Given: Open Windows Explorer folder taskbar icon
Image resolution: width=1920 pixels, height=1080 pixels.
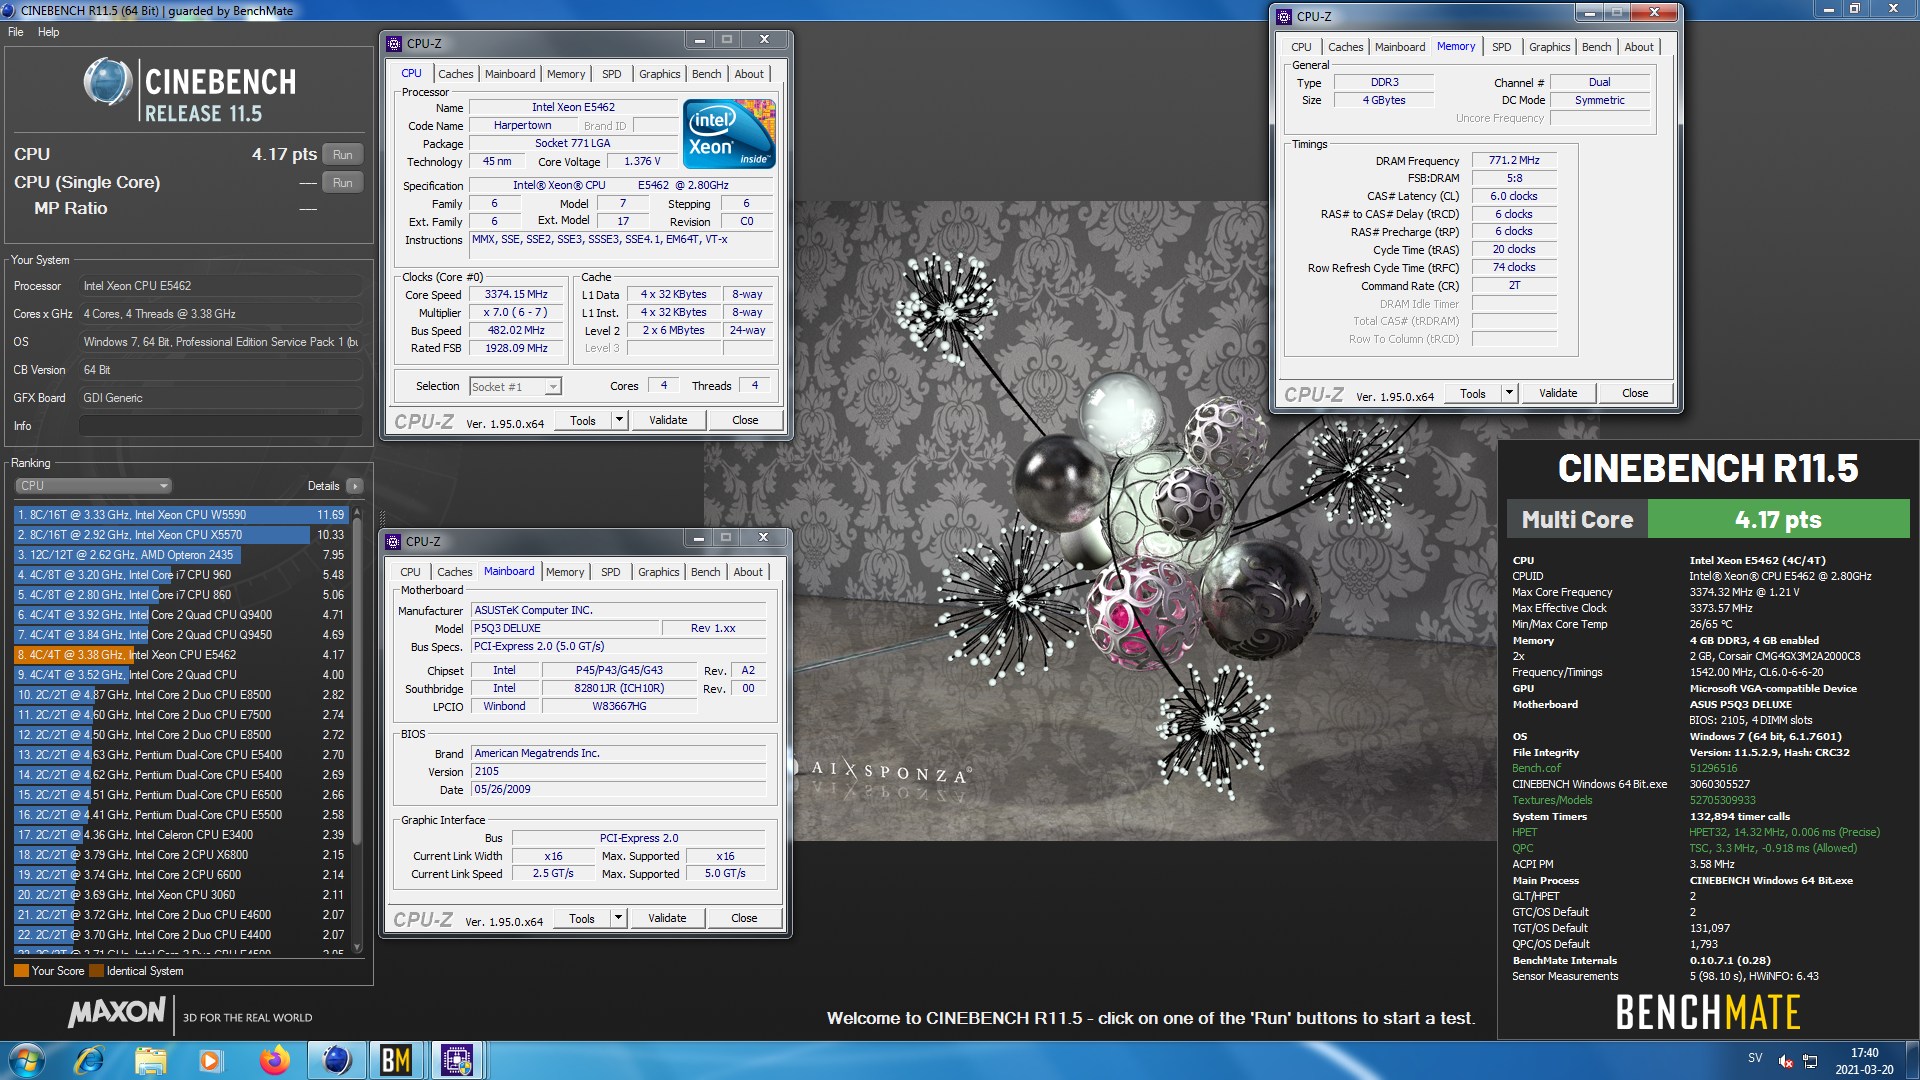Looking at the screenshot, I should 151,1060.
